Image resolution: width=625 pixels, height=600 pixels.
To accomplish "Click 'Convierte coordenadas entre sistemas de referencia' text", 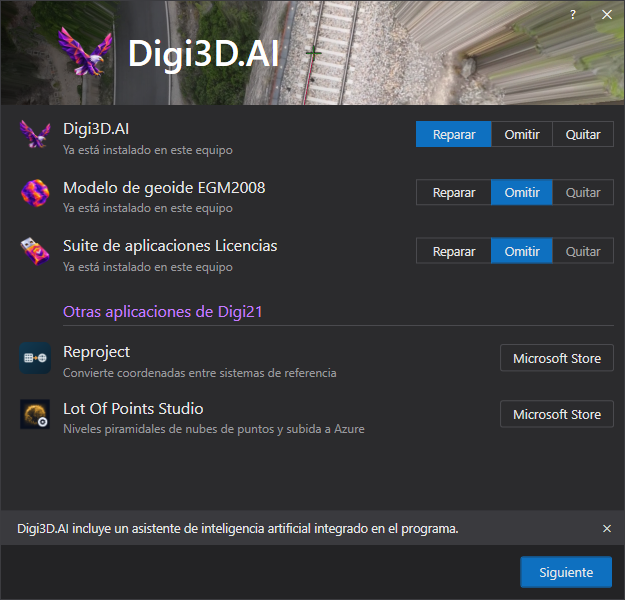I will (x=200, y=373).
